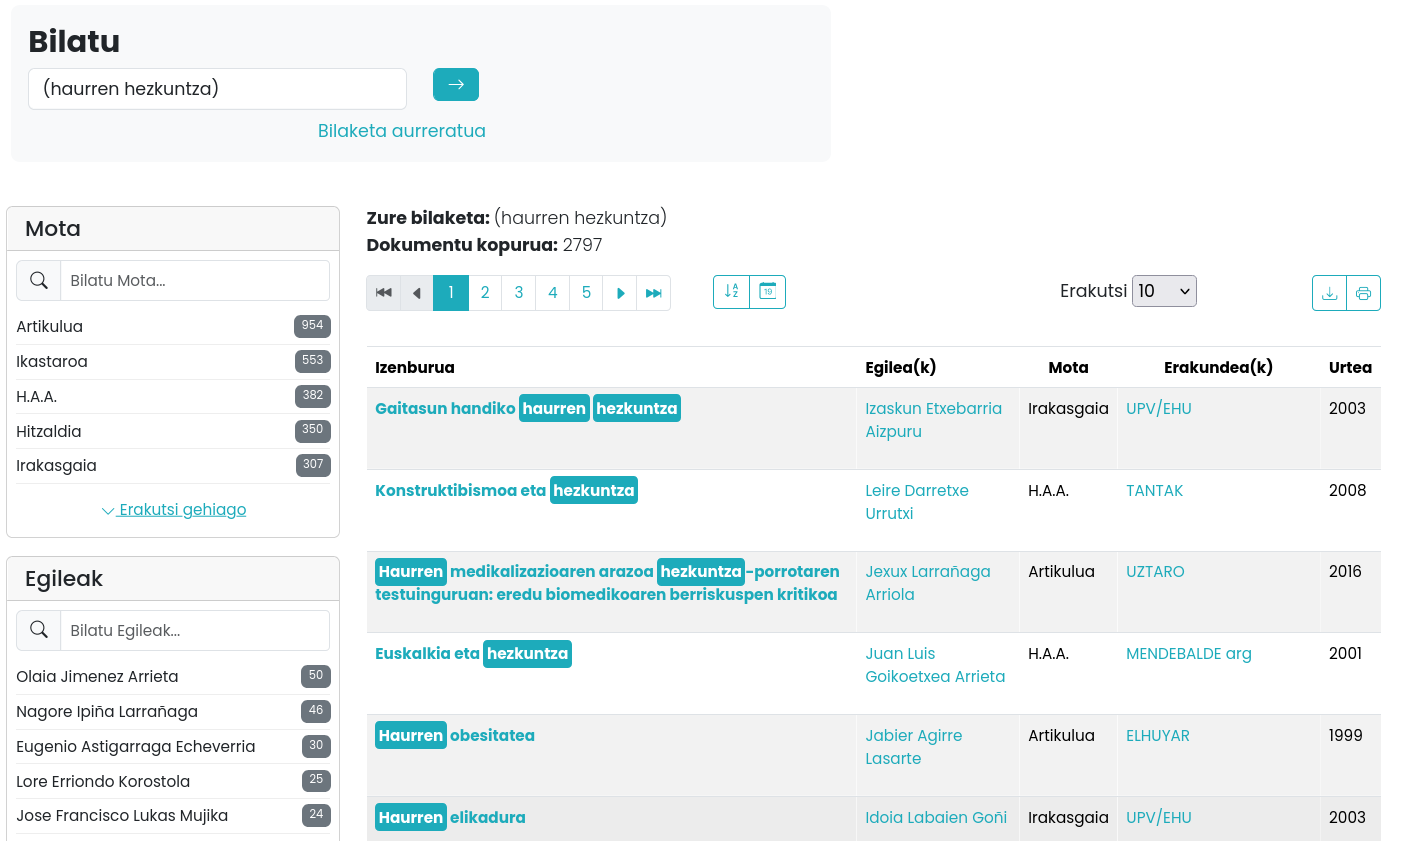Jump to last results page icon
The width and height of the screenshot is (1402, 841).
point(654,293)
